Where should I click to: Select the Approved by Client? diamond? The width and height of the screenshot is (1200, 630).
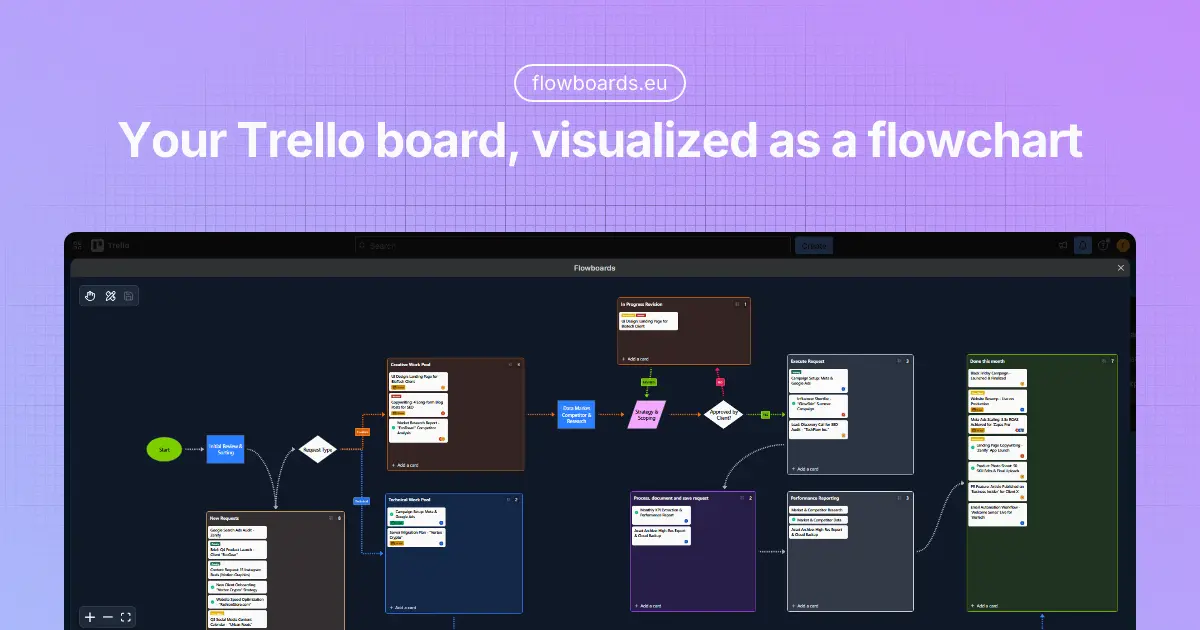pos(722,414)
